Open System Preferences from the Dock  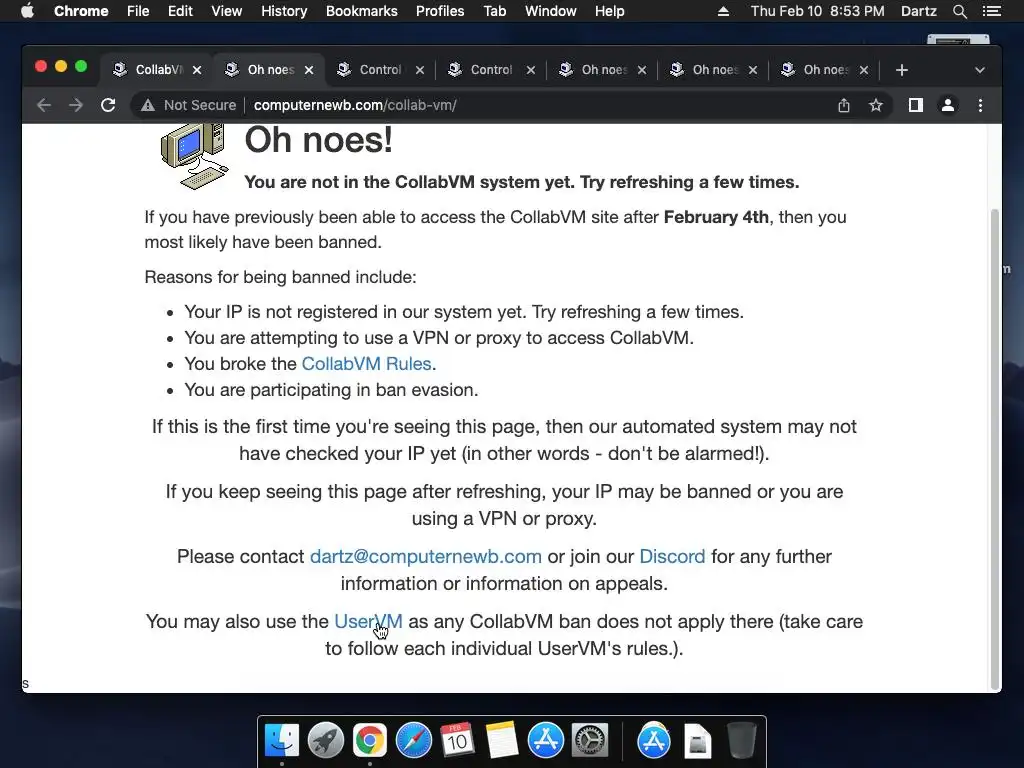(590, 741)
